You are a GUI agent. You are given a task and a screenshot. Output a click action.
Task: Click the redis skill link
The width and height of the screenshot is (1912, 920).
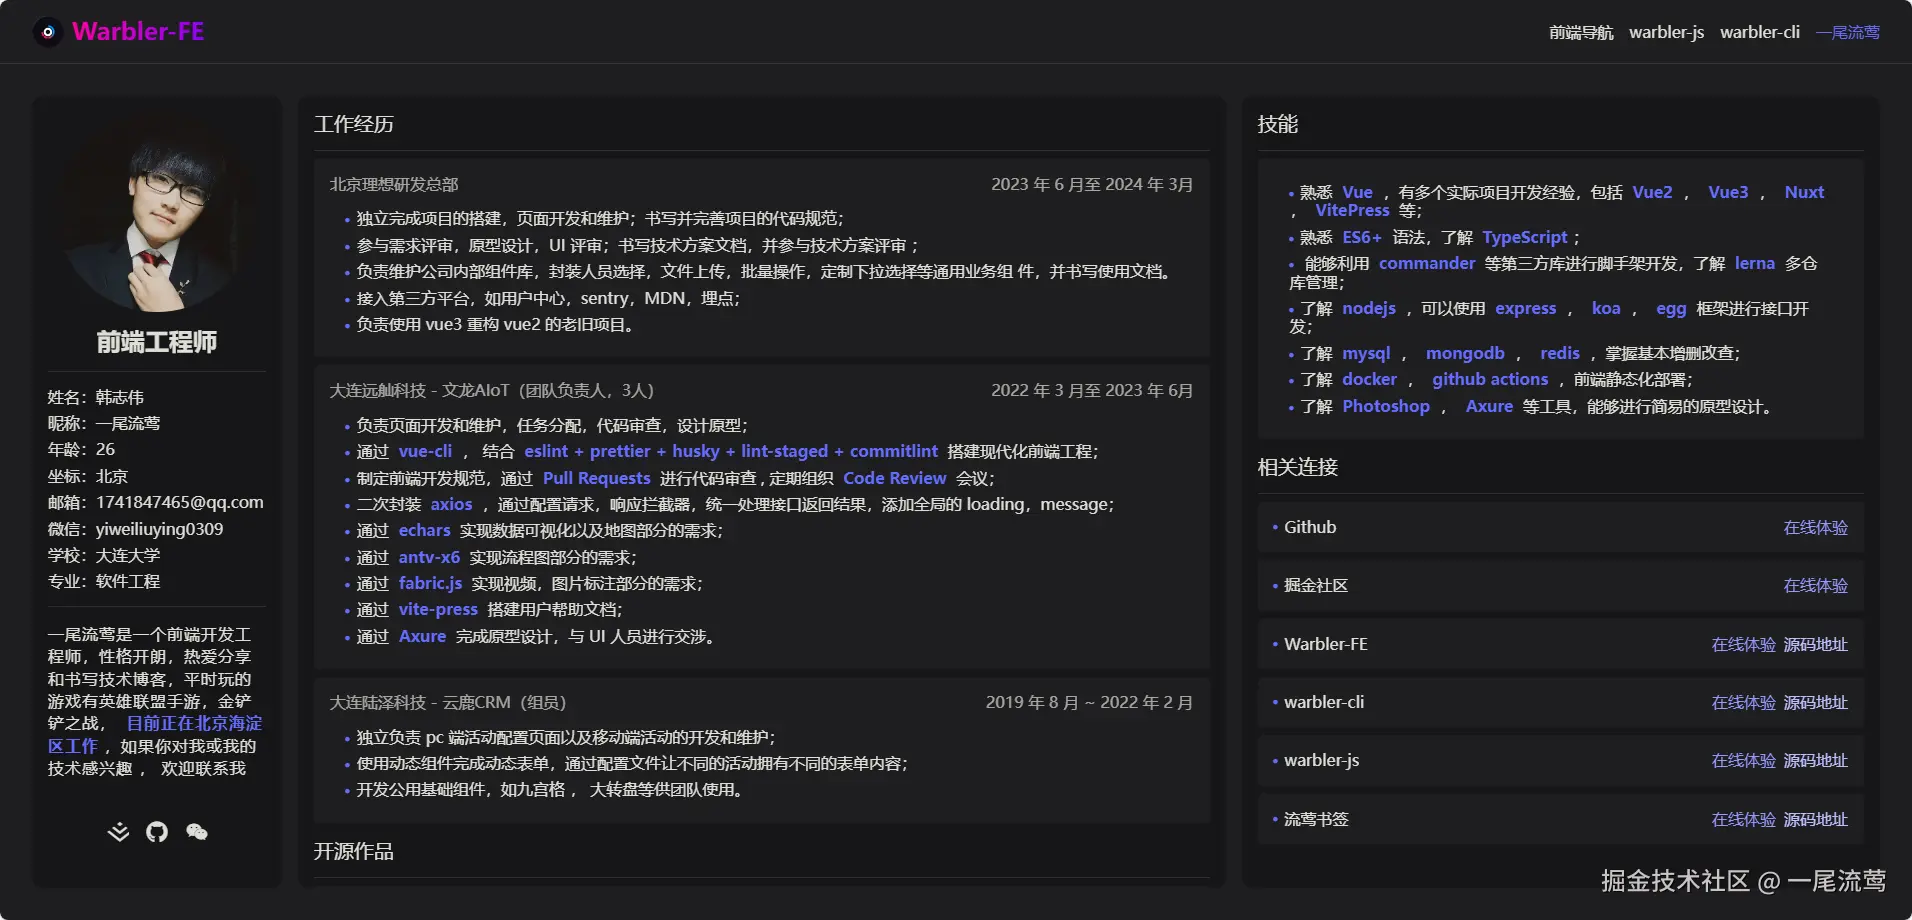(1560, 353)
